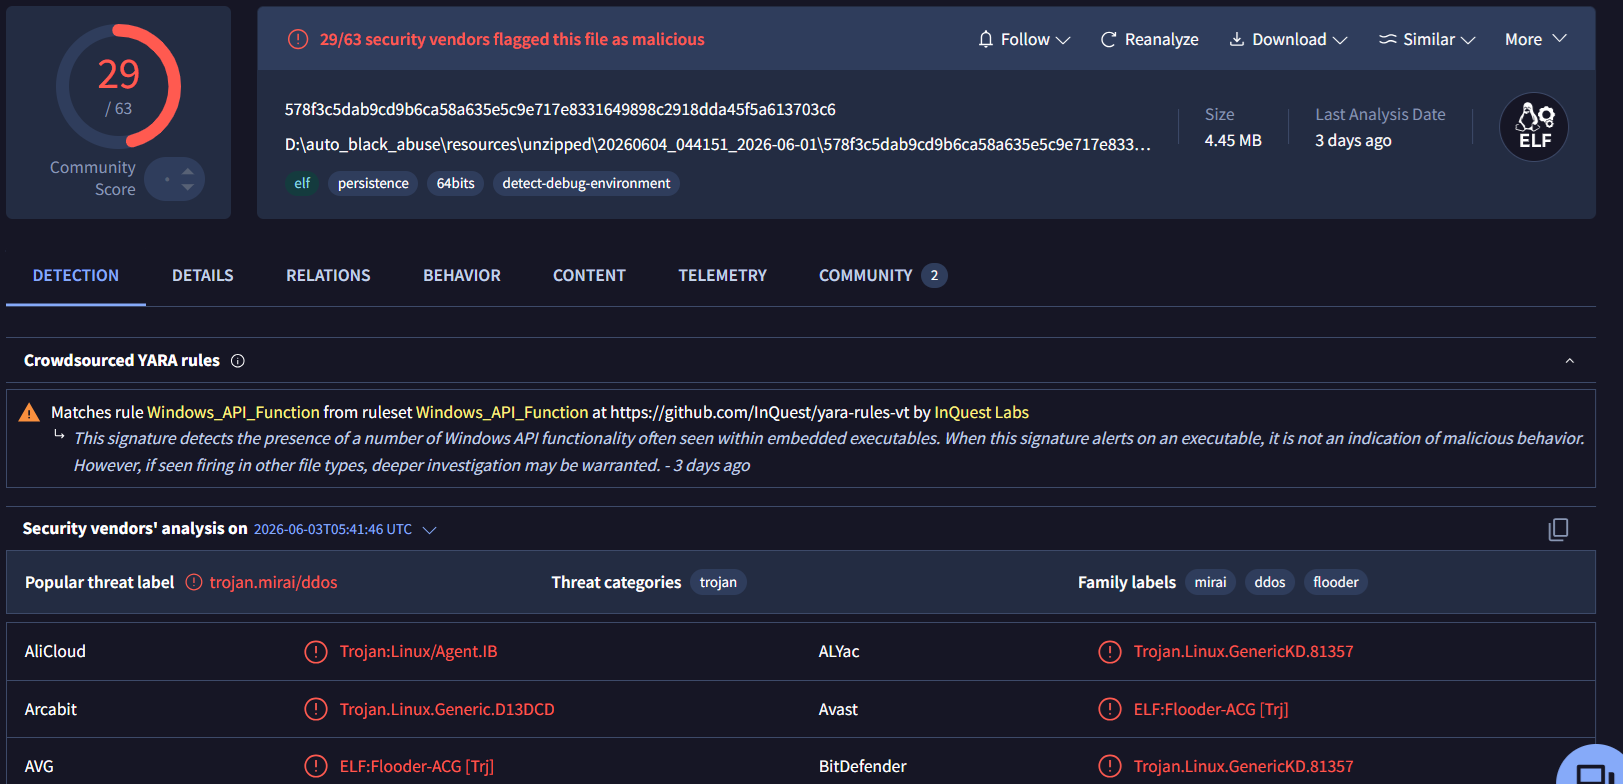Click the mirai family label chip
The width and height of the screenshot is (1624, 784).
point(1210,582)
